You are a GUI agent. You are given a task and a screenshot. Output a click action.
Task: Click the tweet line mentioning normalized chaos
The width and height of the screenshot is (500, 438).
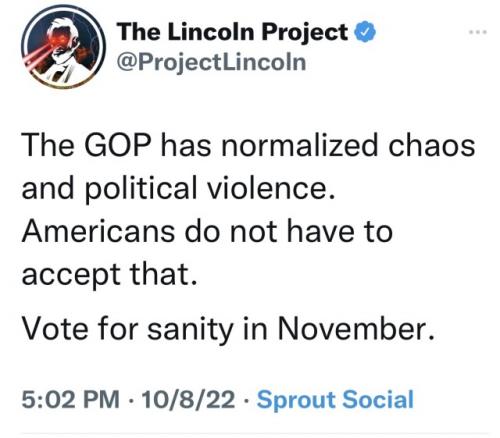tap(248, 146)
